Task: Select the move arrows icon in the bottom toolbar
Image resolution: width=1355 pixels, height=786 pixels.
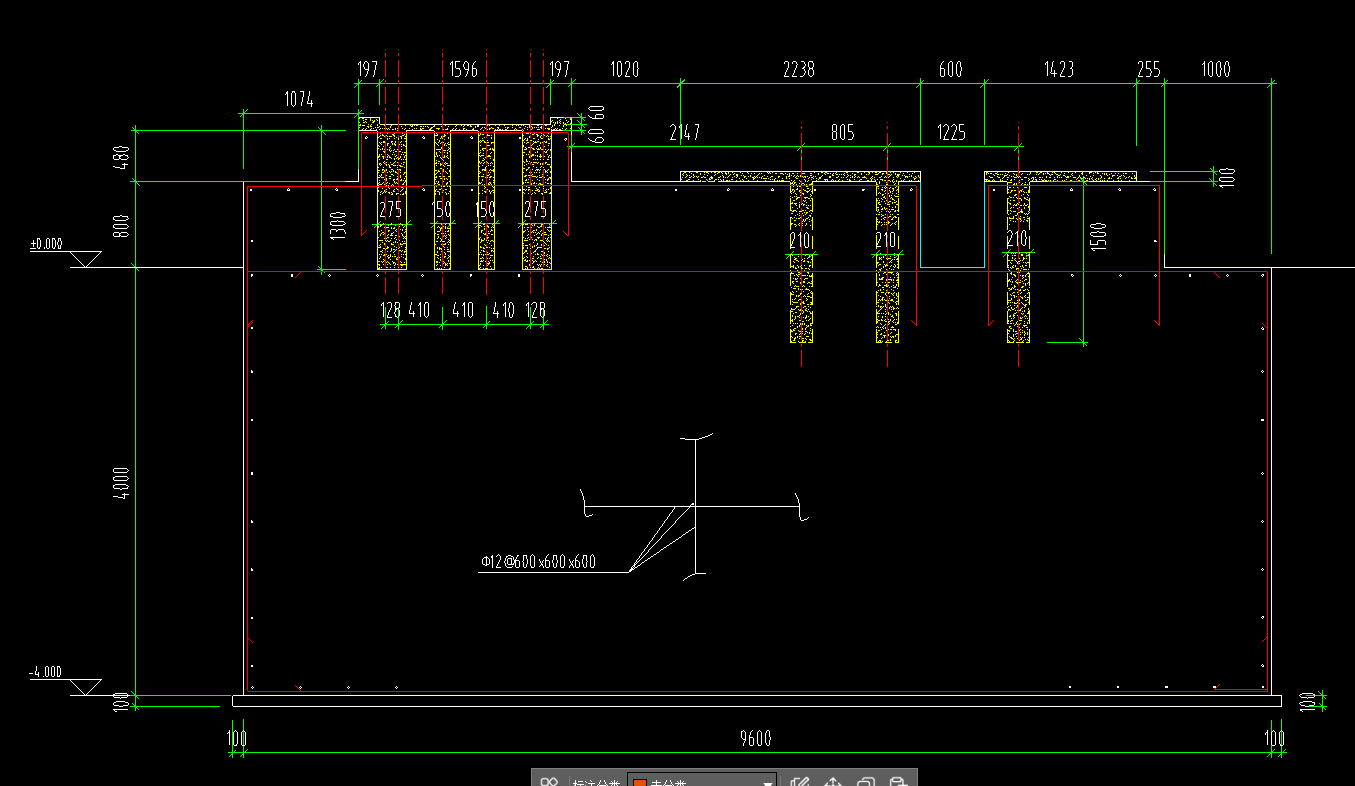Action: point(832,782)
